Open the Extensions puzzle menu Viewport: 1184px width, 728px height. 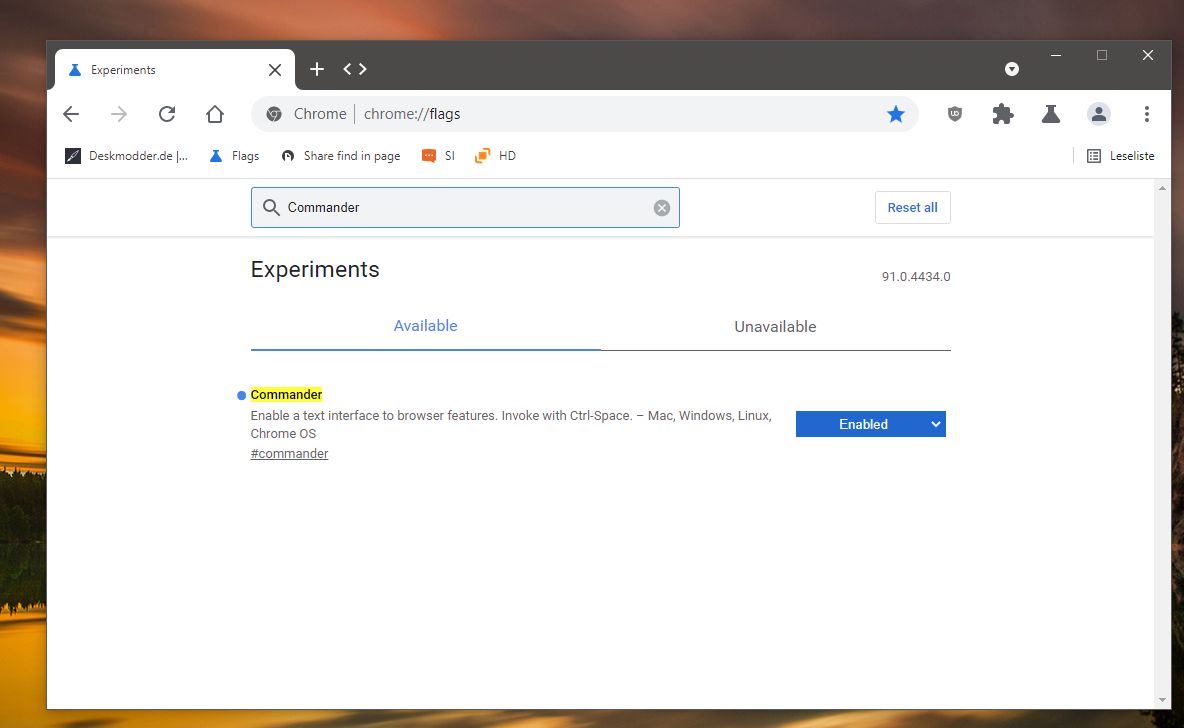(x=1003, y=114)
